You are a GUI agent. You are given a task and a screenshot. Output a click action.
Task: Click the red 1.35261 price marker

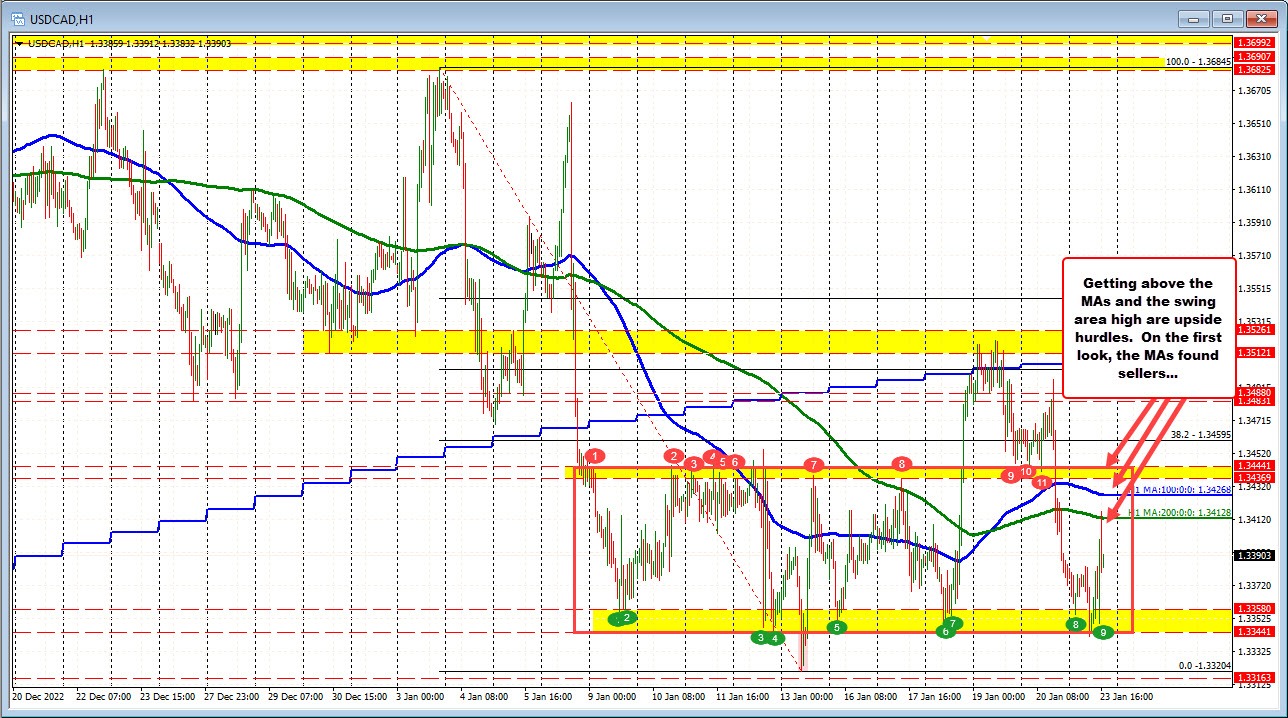click(1258, 330)
